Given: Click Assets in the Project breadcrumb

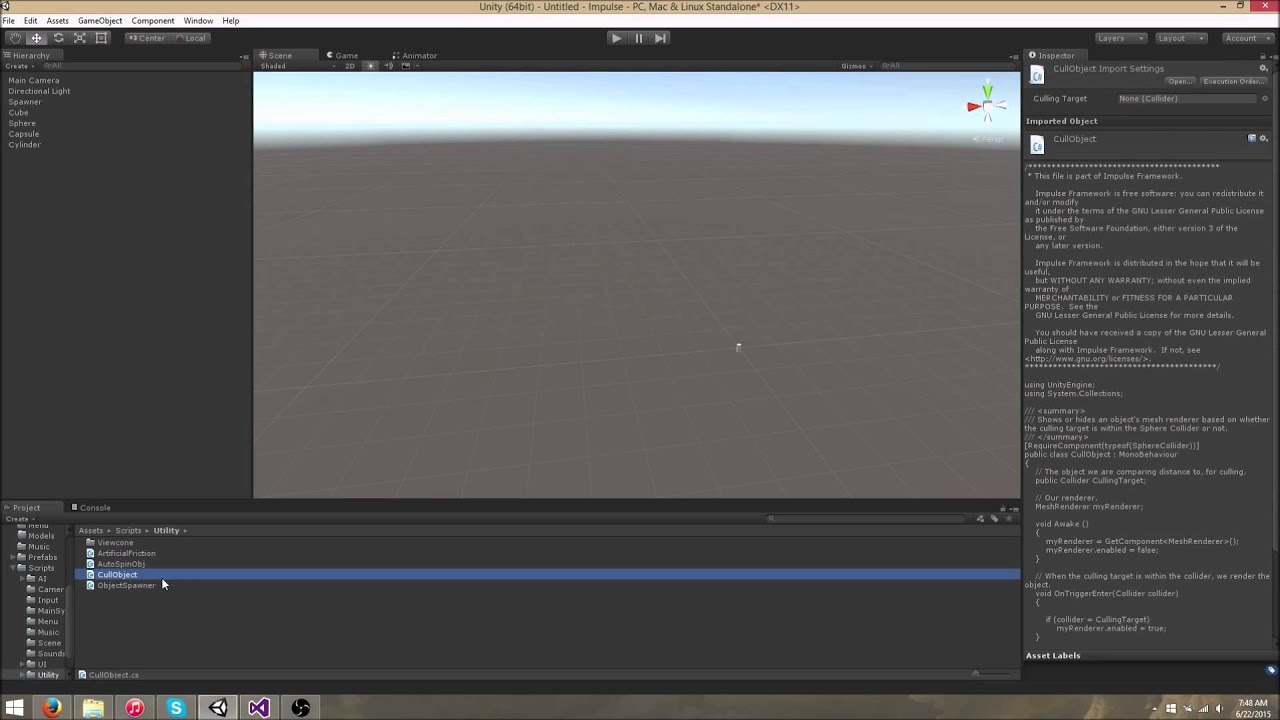Looking at the screenshot, I should coord(91,531).
